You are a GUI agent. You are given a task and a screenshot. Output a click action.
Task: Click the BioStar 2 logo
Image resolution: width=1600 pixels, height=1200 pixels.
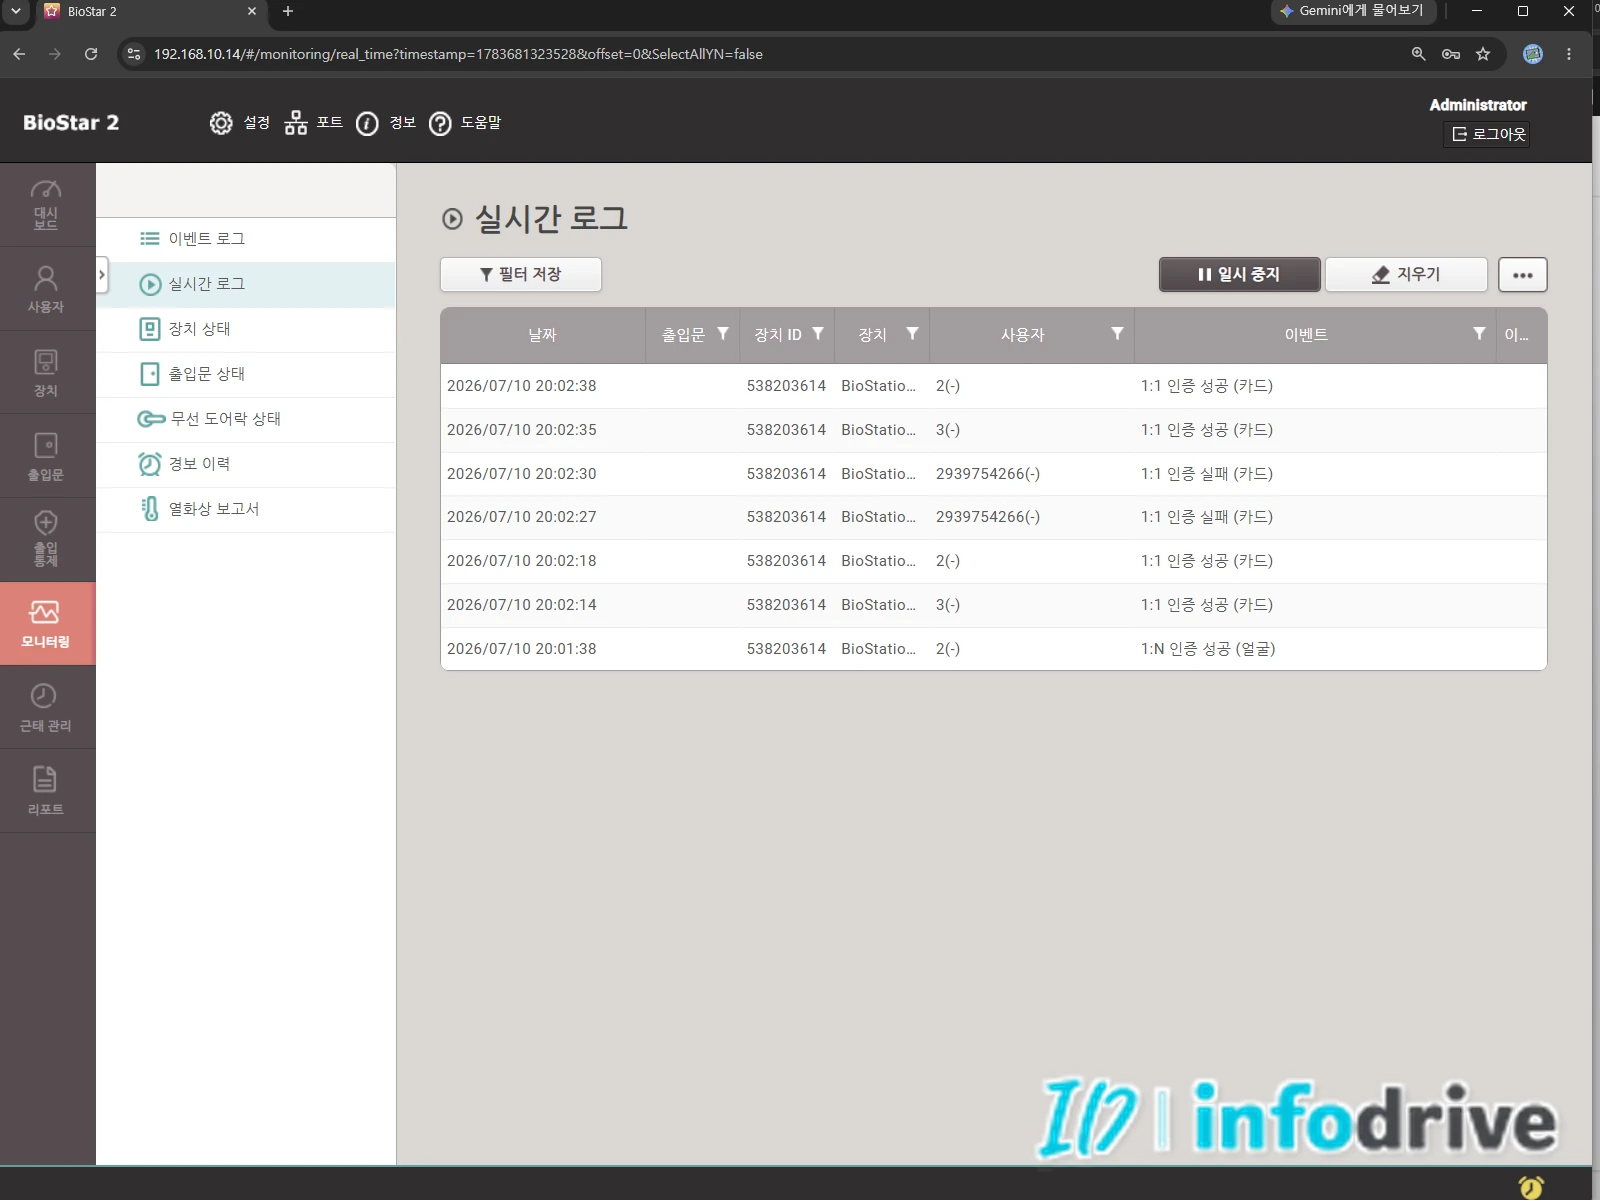point(71,123)
